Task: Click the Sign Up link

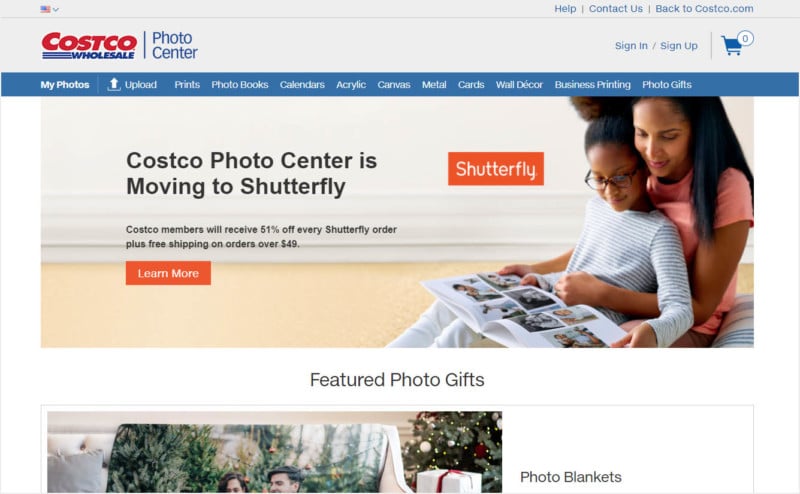Action: coord(679,46)
